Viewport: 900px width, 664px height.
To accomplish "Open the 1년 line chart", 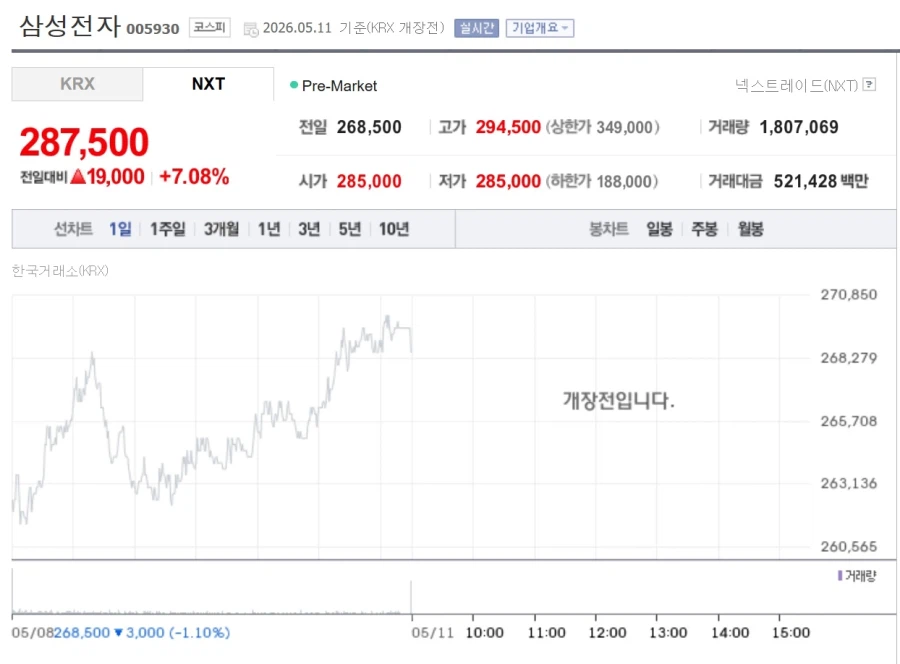I will tap(269, 229).
